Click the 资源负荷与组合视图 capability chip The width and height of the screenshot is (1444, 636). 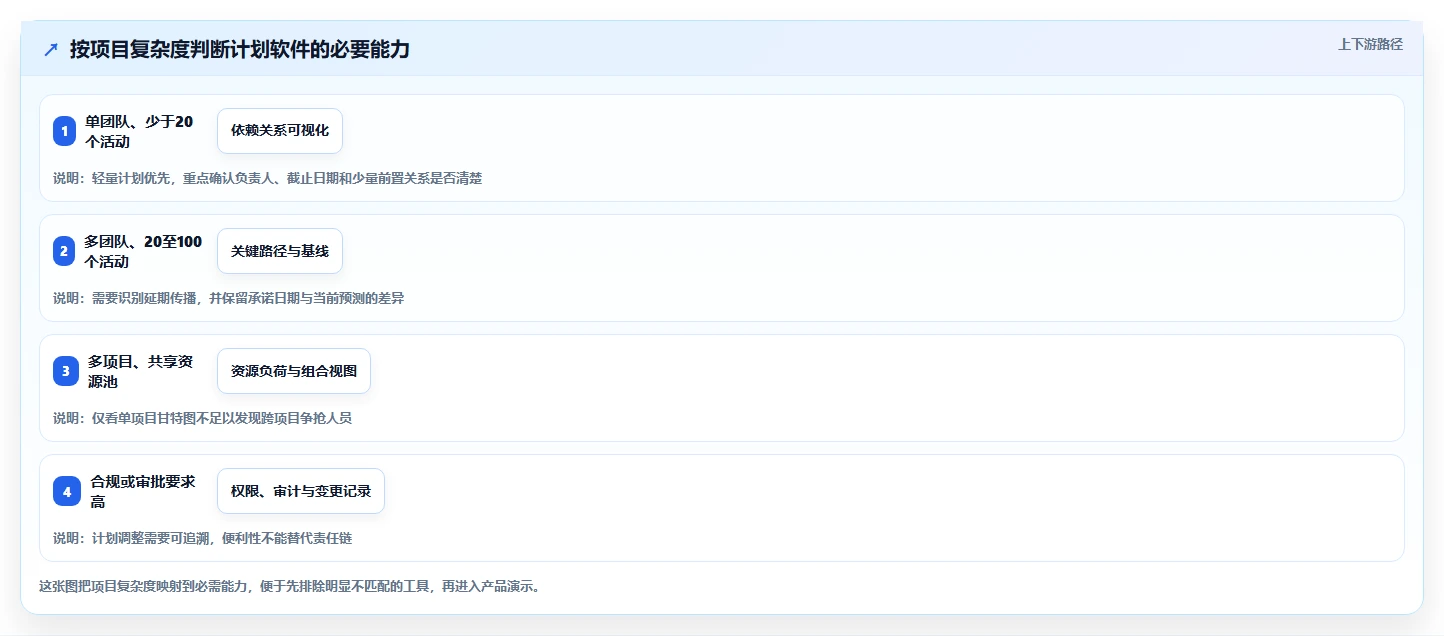[x=294, y=371]
